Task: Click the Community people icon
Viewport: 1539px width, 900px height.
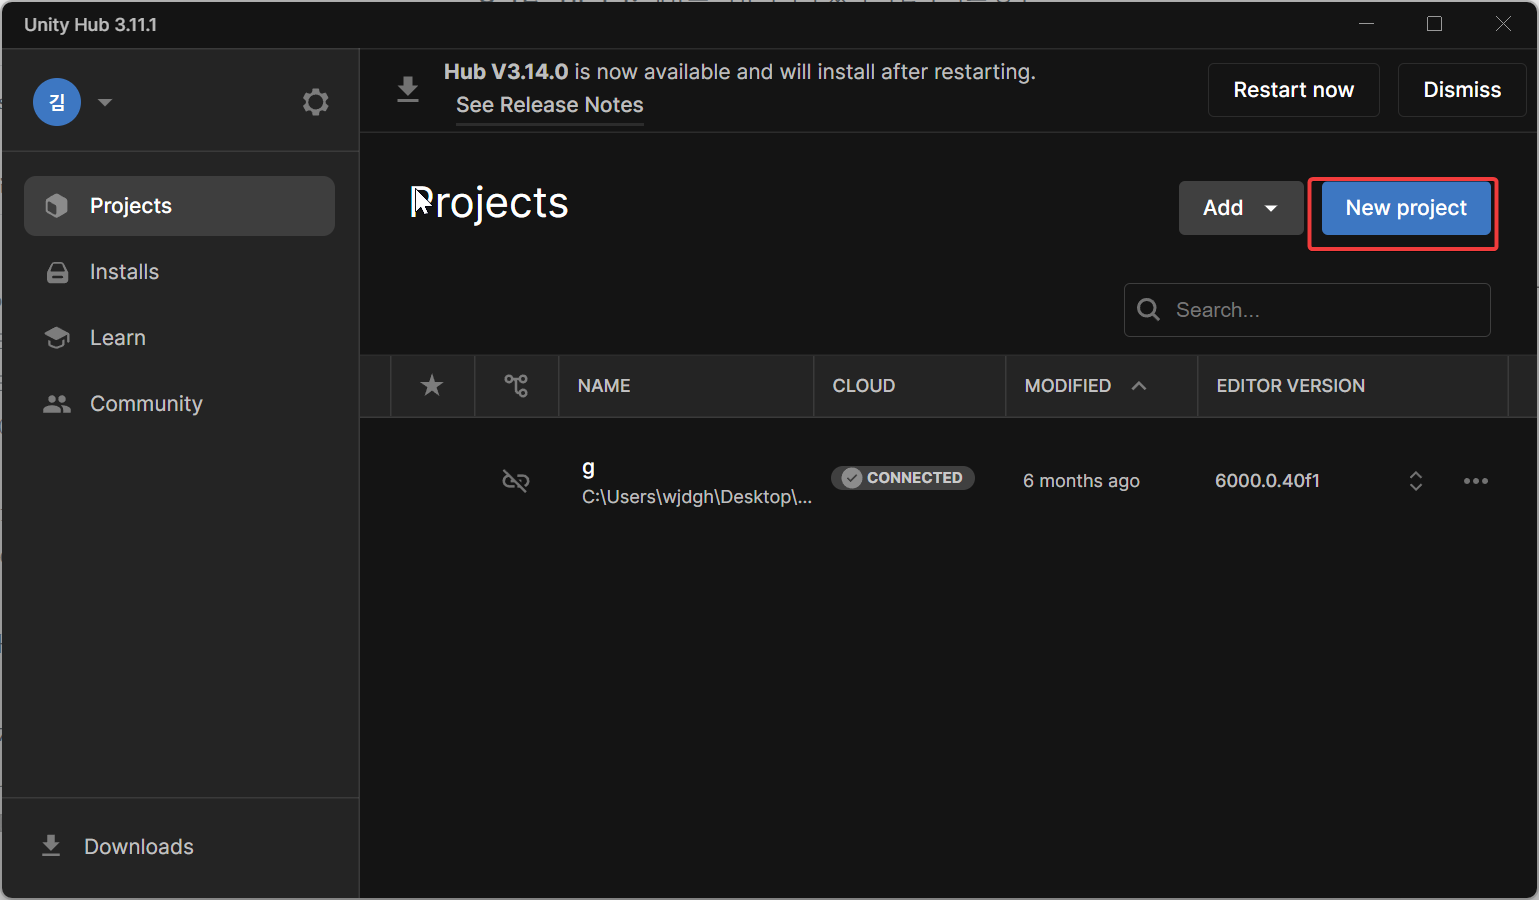Action: pyautogui.click(x=57, y=404)
